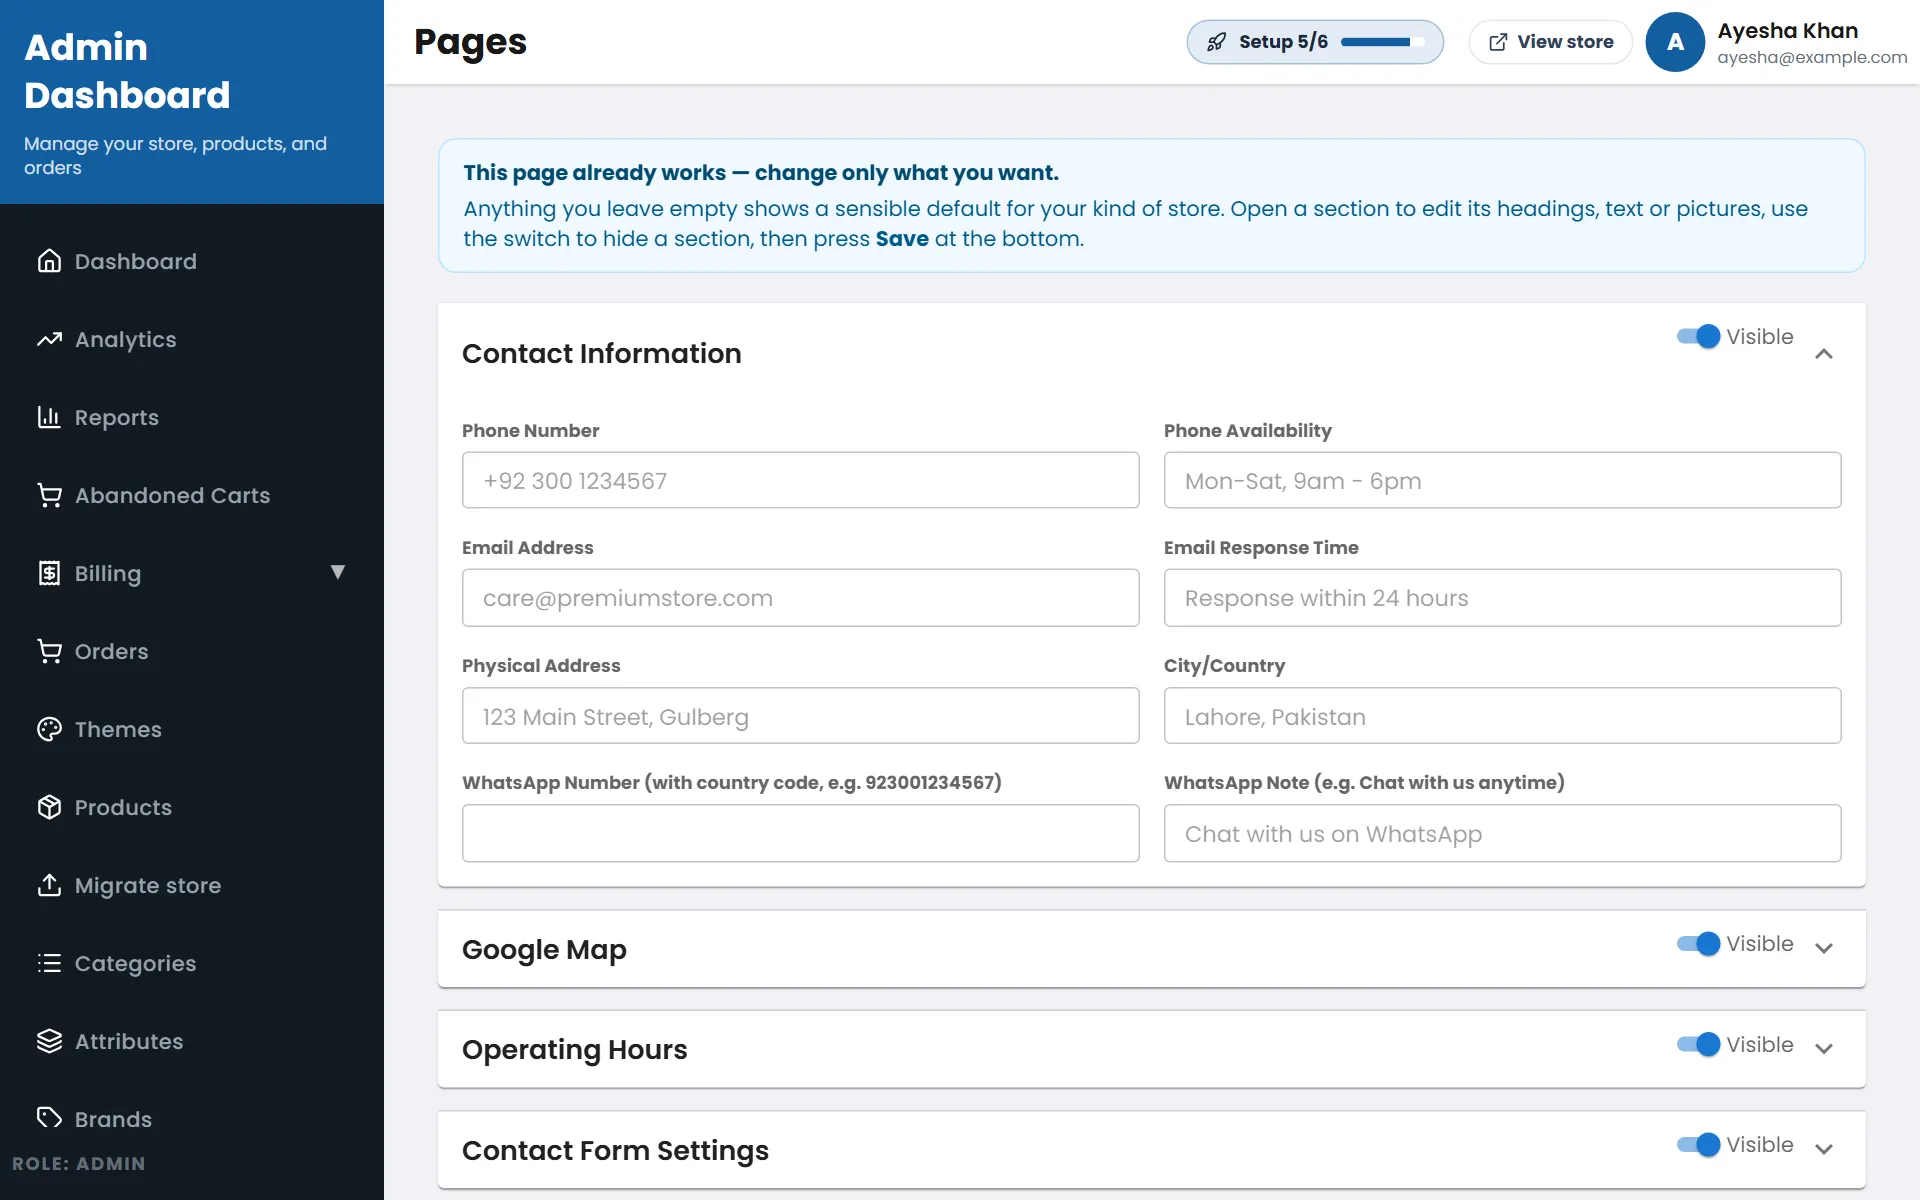Click the Themes palette icon
This screenshot has width=1920, height=1200.
coord(49,729)
